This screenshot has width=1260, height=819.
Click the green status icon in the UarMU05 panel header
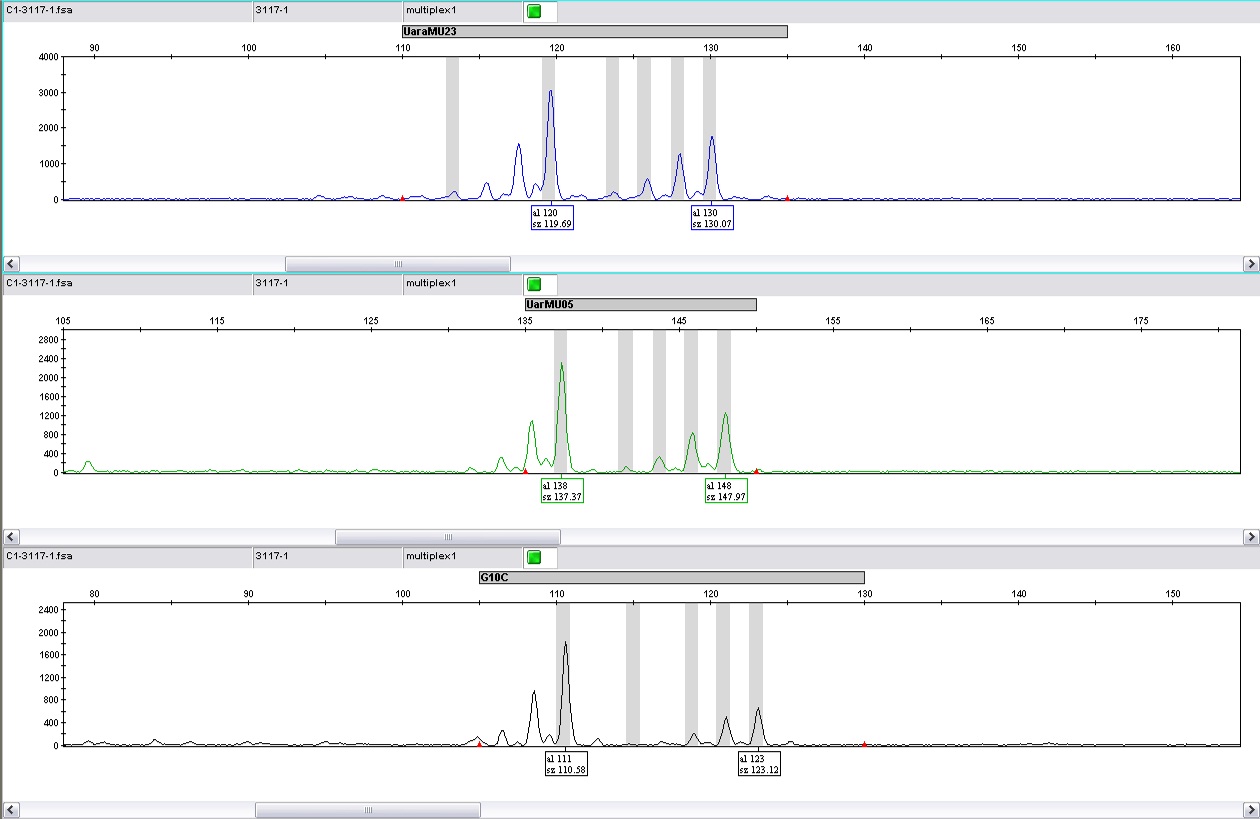pos(534,284)
